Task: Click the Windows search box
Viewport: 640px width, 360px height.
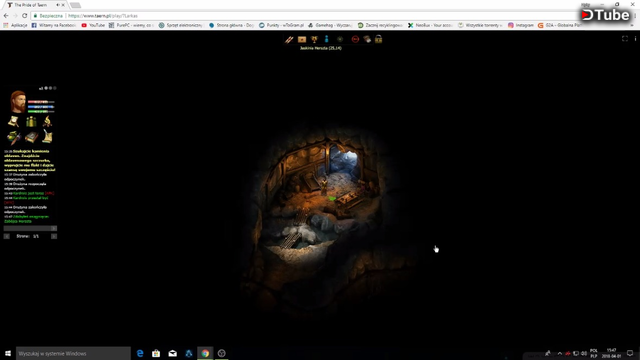Action: pyautogui.click(x=73, y=353)
